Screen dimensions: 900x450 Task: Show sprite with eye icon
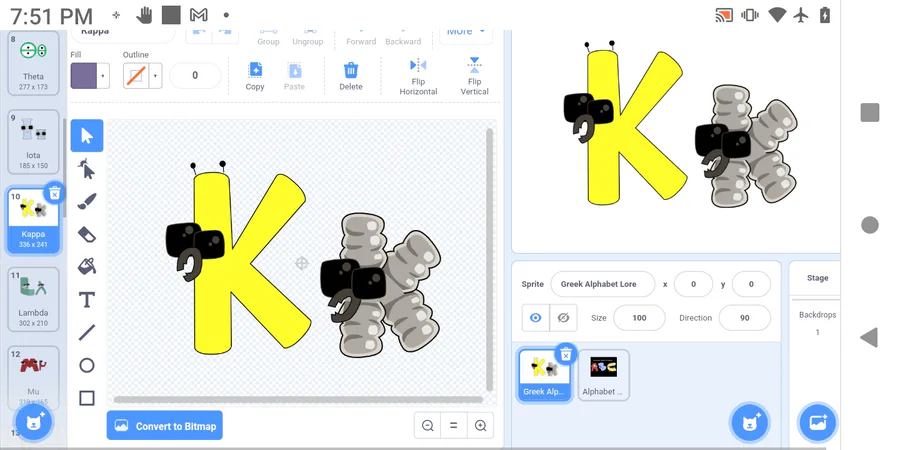536,317
